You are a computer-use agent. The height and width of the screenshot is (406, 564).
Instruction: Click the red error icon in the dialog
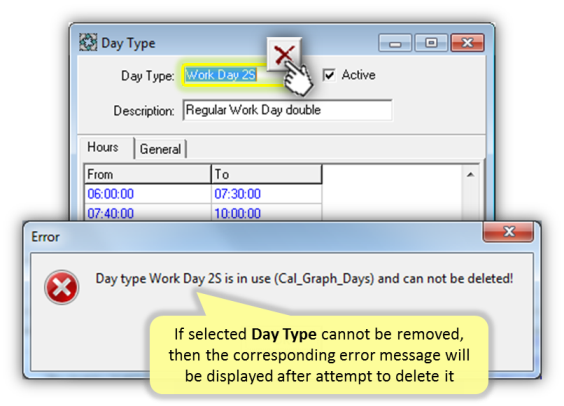click(x=62, y=287)
